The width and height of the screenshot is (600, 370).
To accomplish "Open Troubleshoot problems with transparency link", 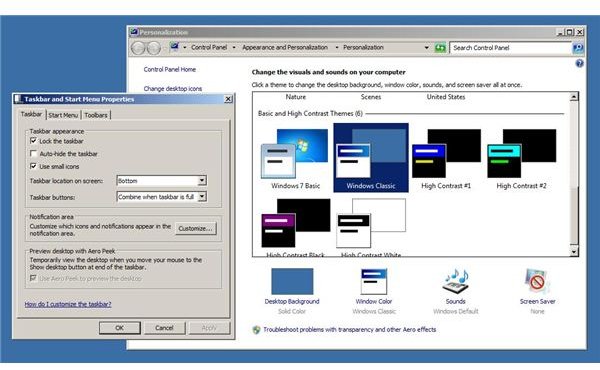I will tap(349, 329).
